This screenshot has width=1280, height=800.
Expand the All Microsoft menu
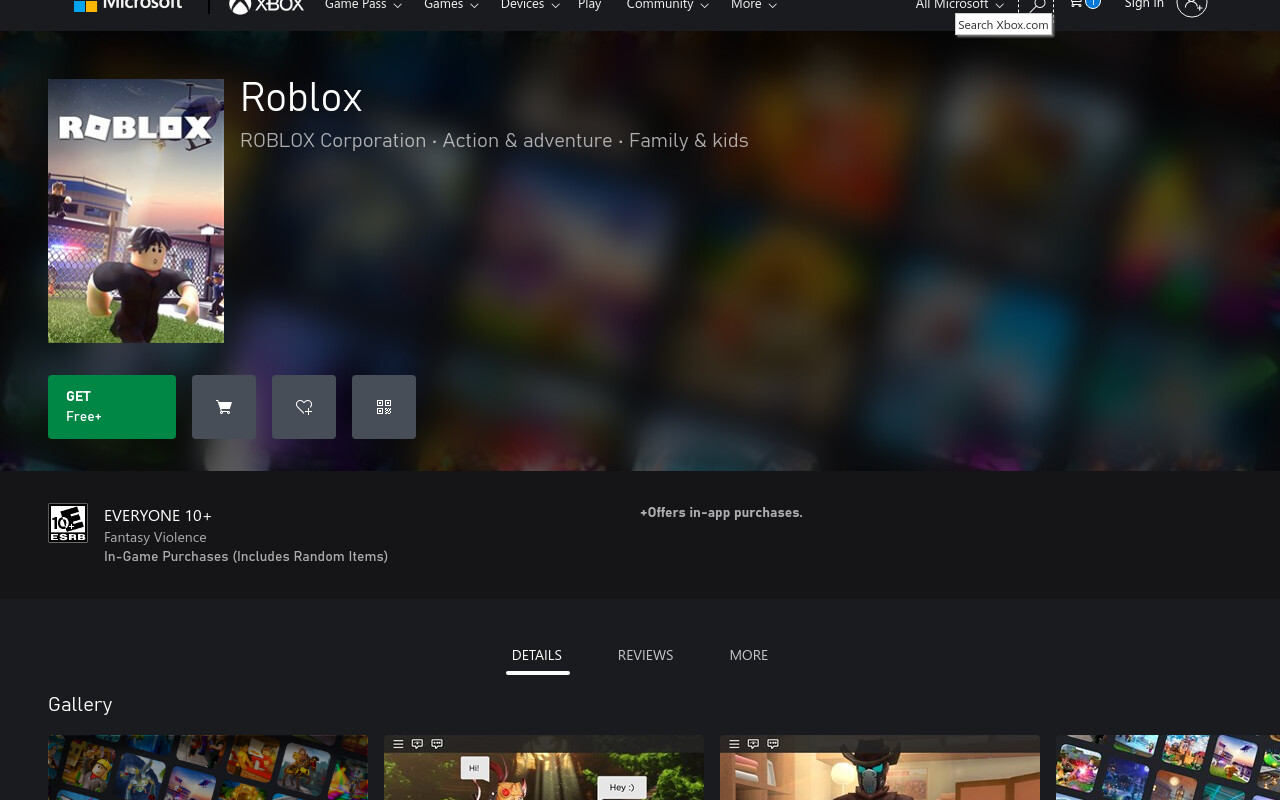pyautogui.click(x=960, y=5)
